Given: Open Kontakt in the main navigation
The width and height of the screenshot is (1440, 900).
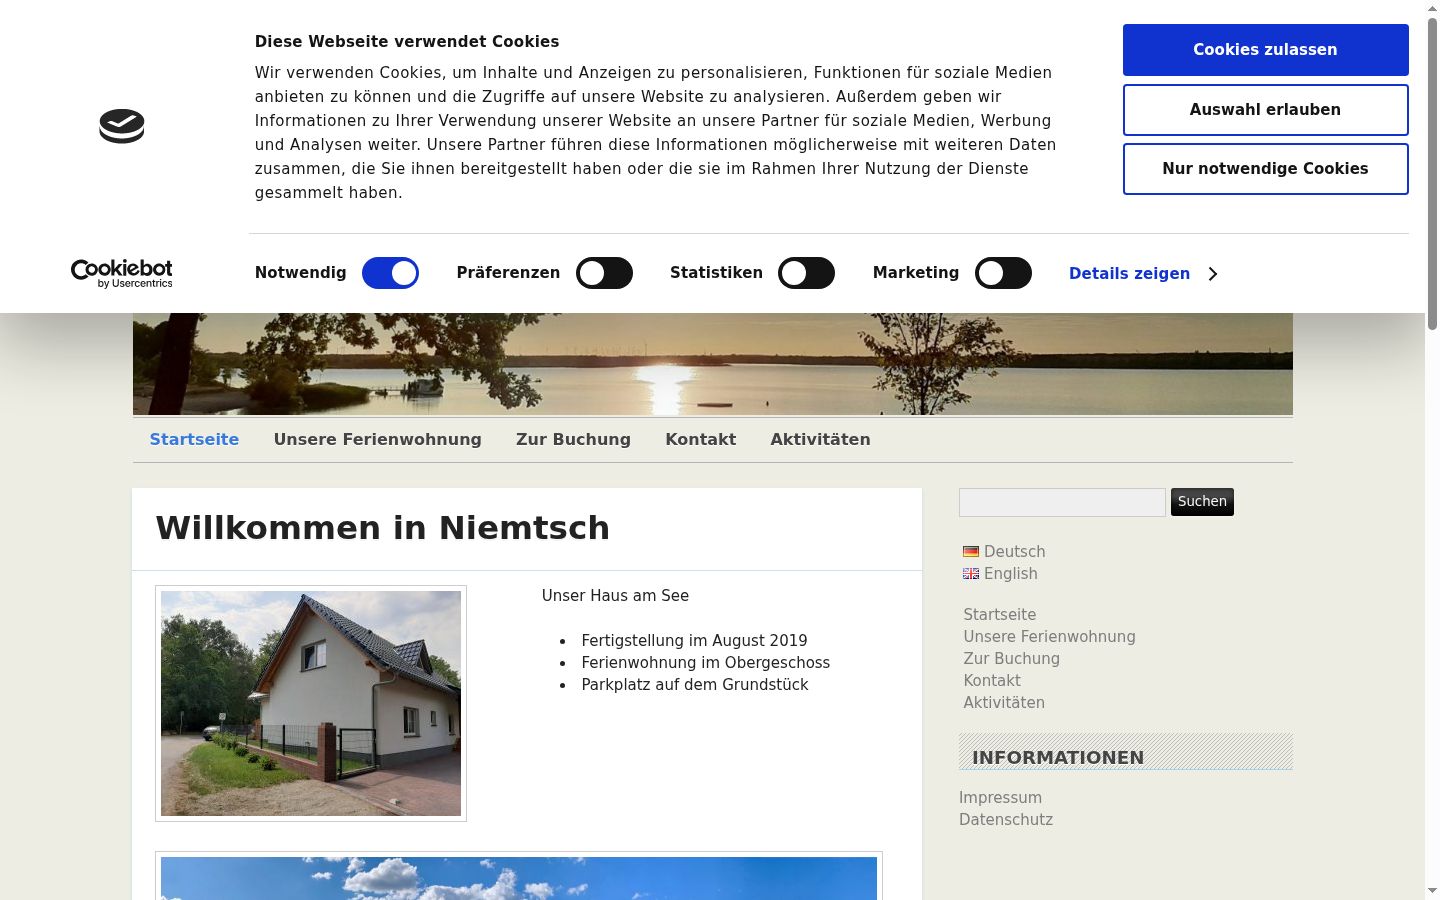Looking at the screenshot, I should tap(700, 439).
